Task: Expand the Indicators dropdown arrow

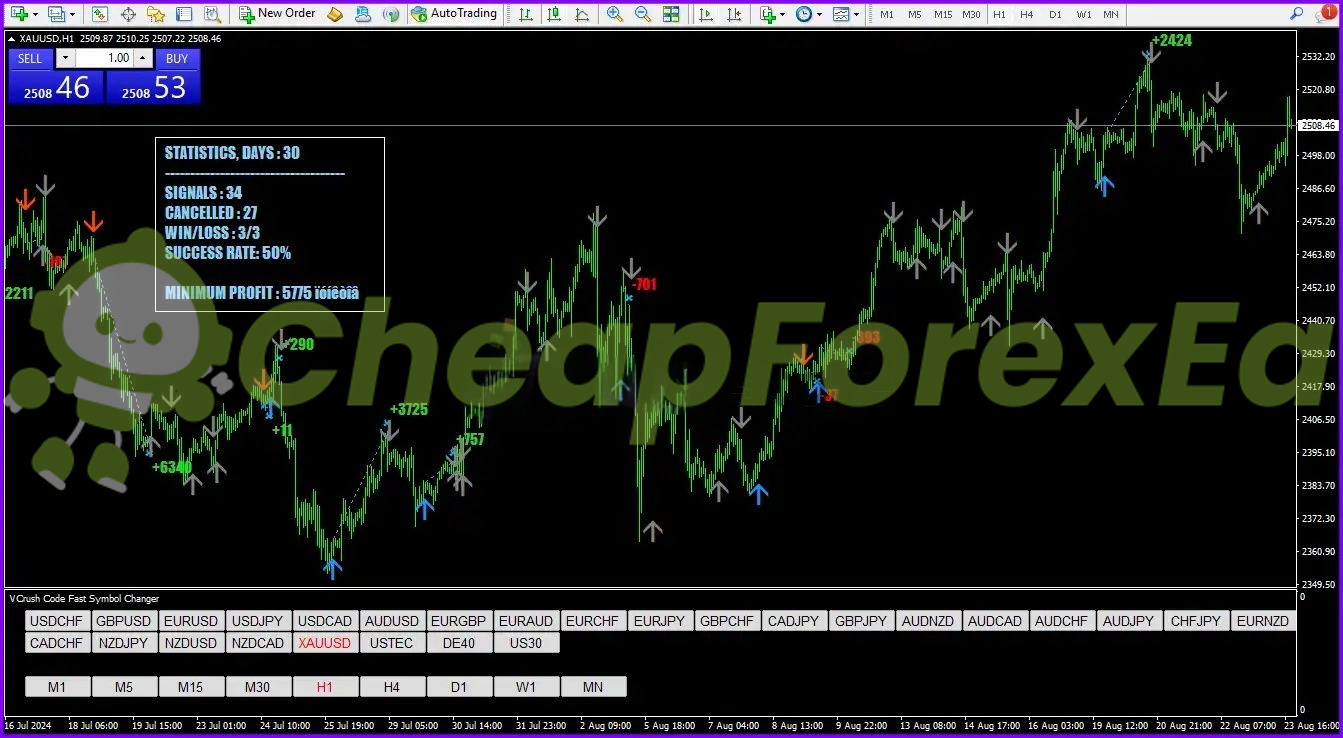Action: tap(783, 14)
